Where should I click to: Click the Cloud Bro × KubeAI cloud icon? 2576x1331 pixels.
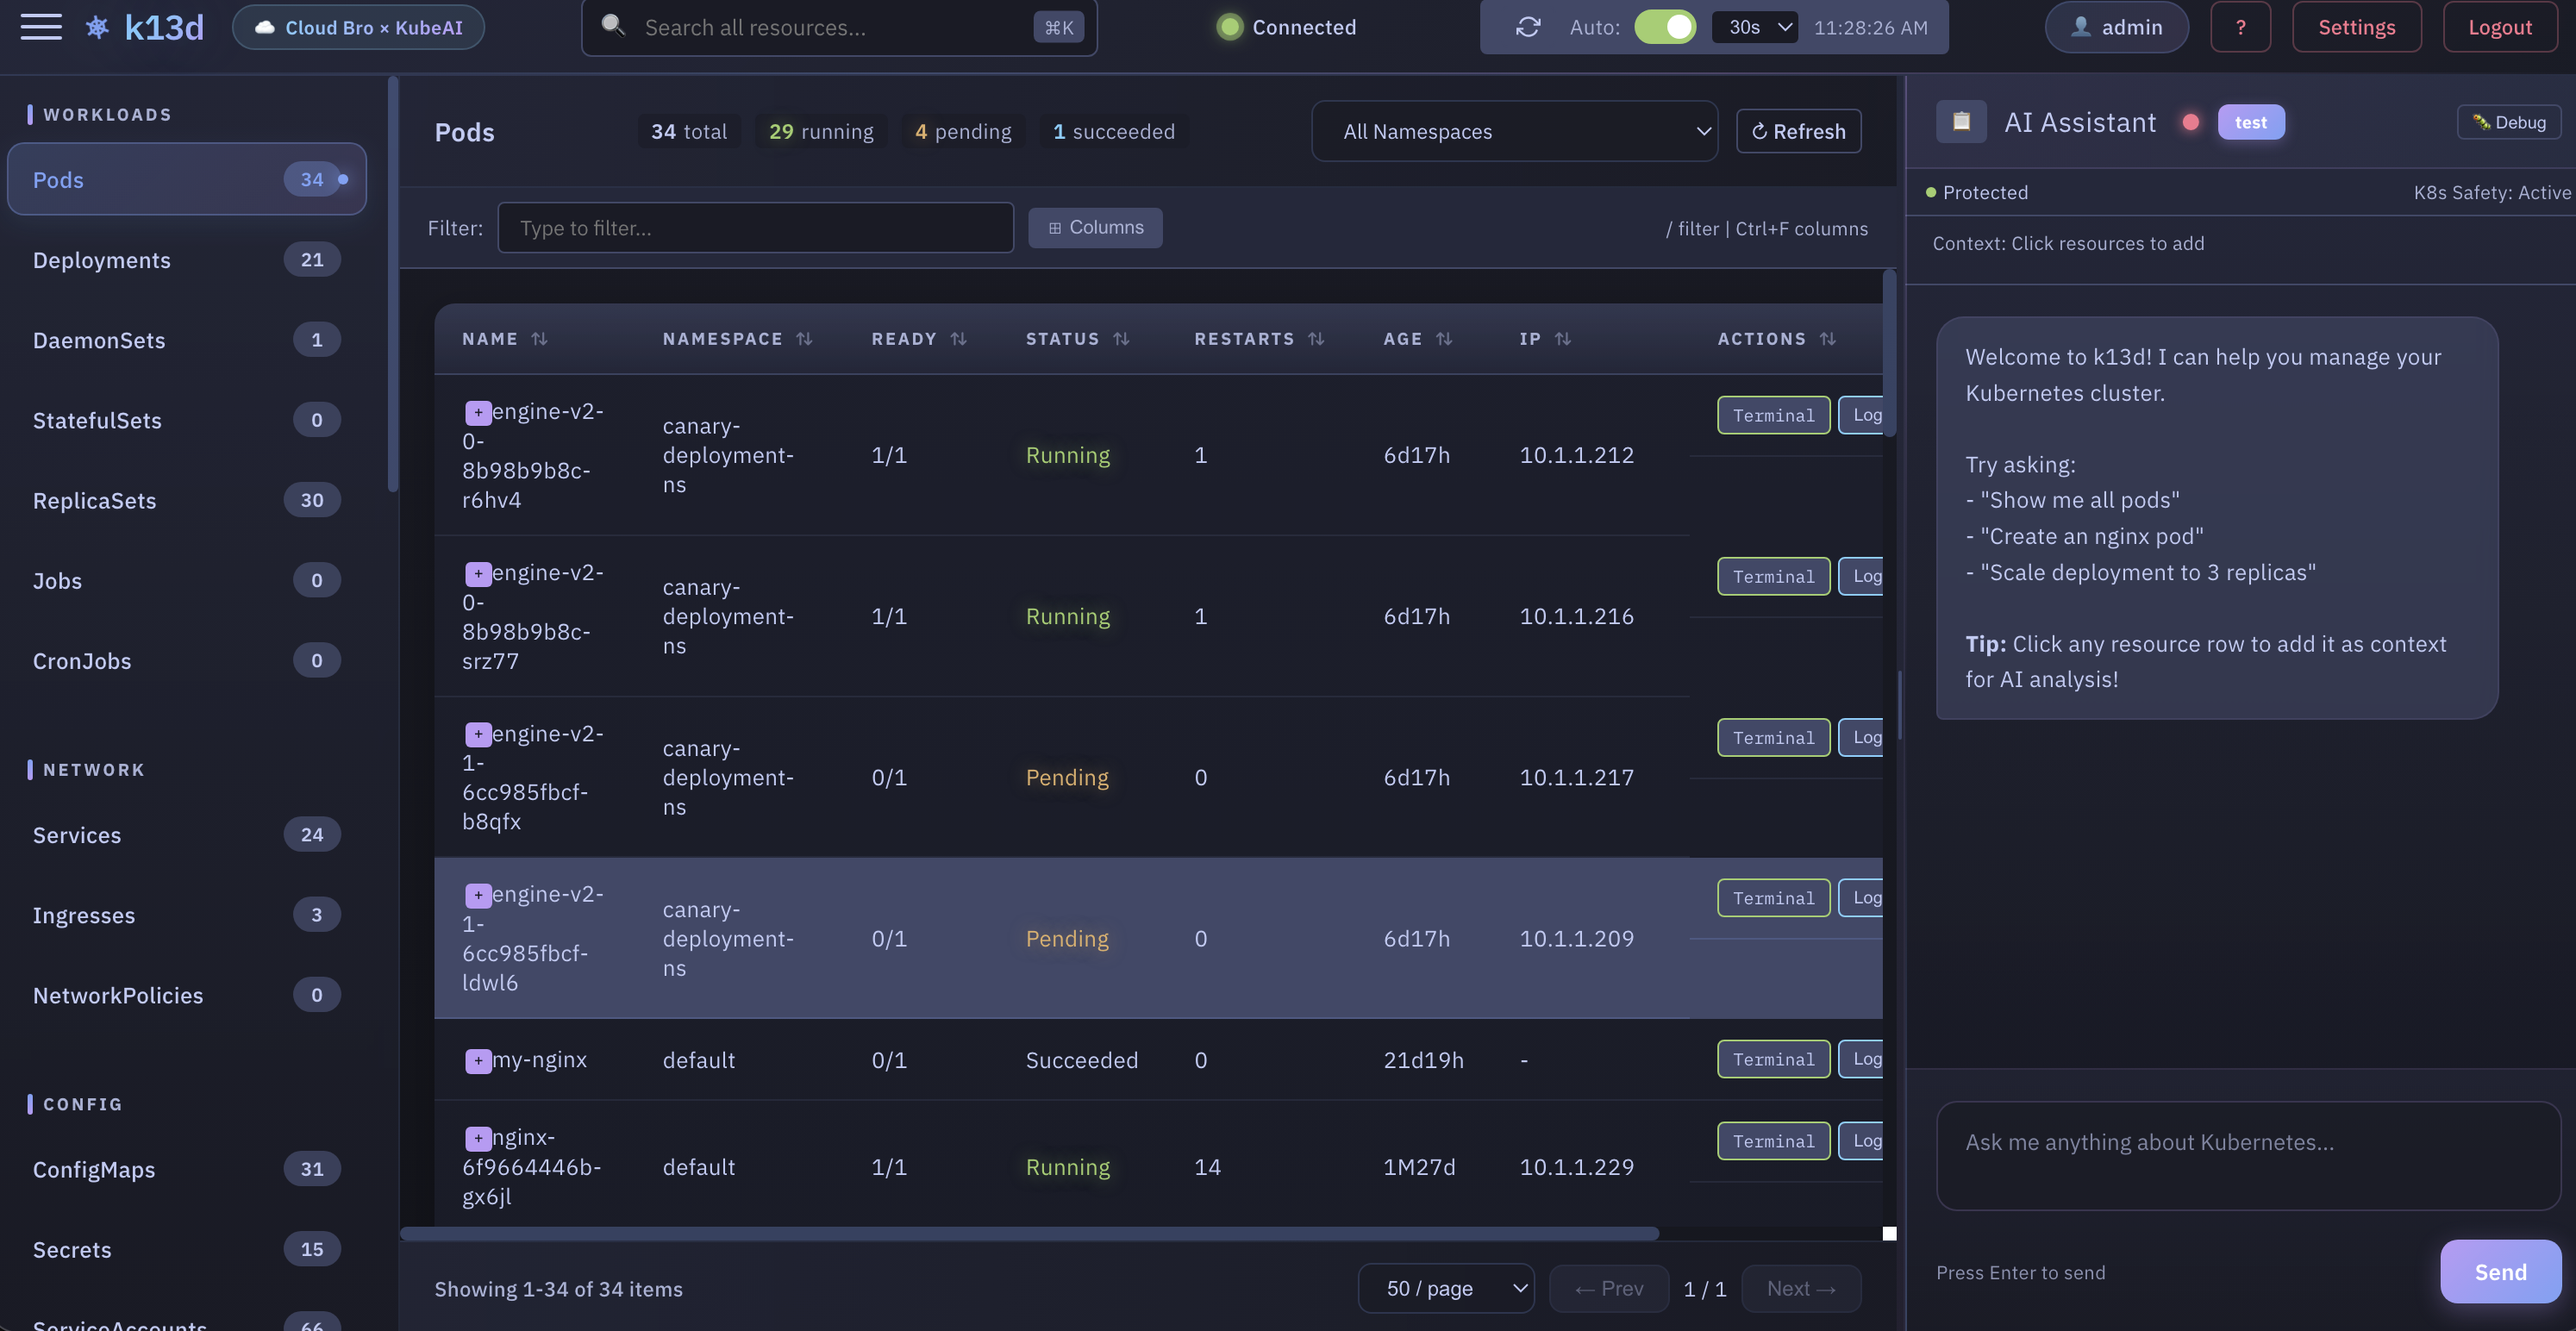pyautogui.click(x=264, y=27)
